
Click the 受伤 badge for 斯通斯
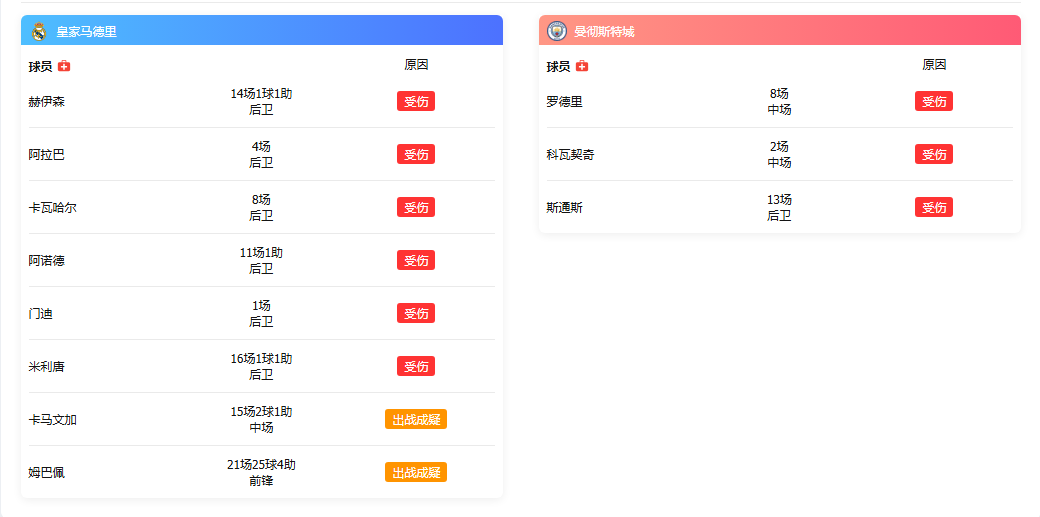934,207
